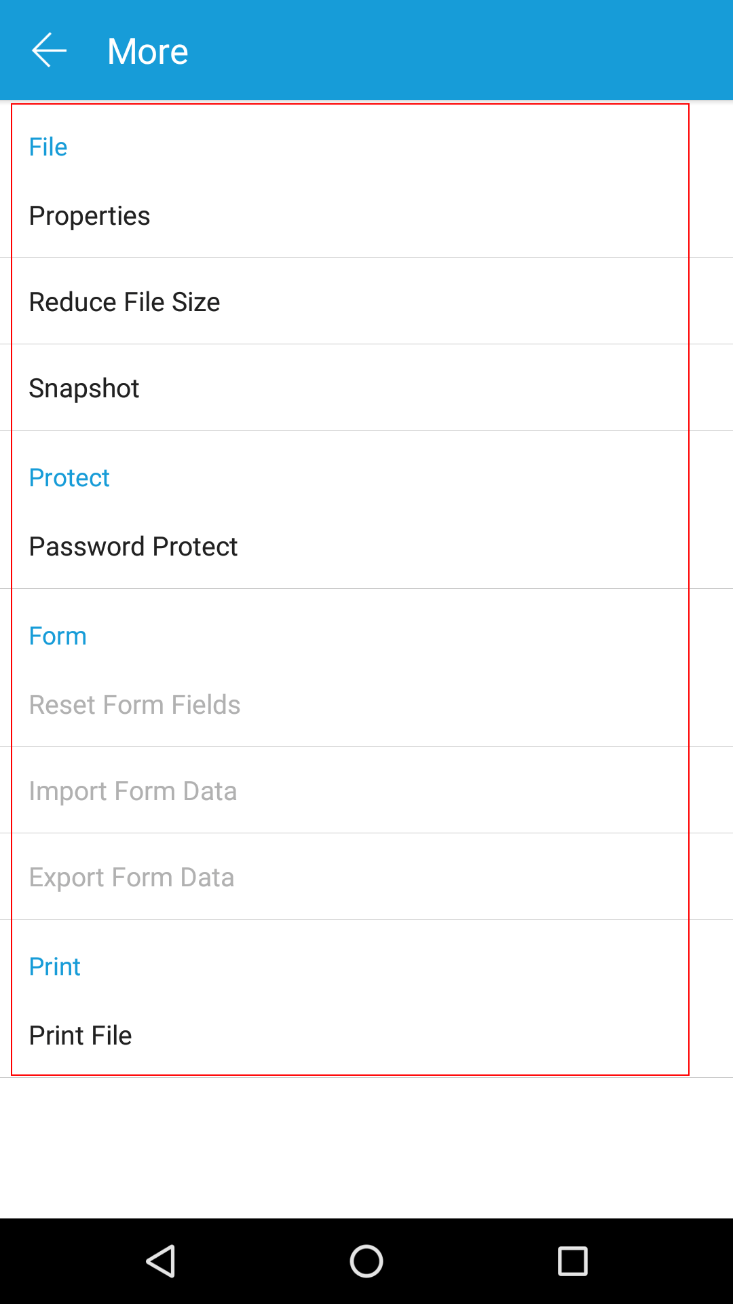Tap the Android recent apps square icon
Screen dimensions: 733x1304
tap(571, 1261)
